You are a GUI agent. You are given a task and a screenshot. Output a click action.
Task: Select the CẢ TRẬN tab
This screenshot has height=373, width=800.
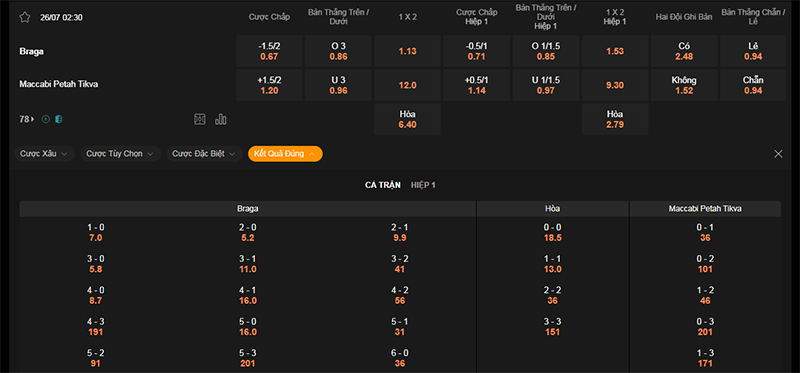[x=383, y=185]
